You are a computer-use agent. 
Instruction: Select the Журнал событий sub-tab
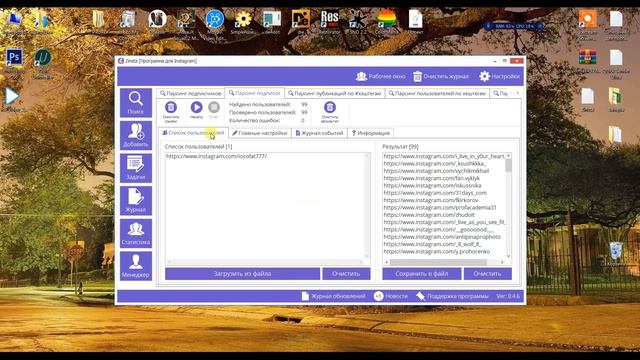tap(319, 133)
